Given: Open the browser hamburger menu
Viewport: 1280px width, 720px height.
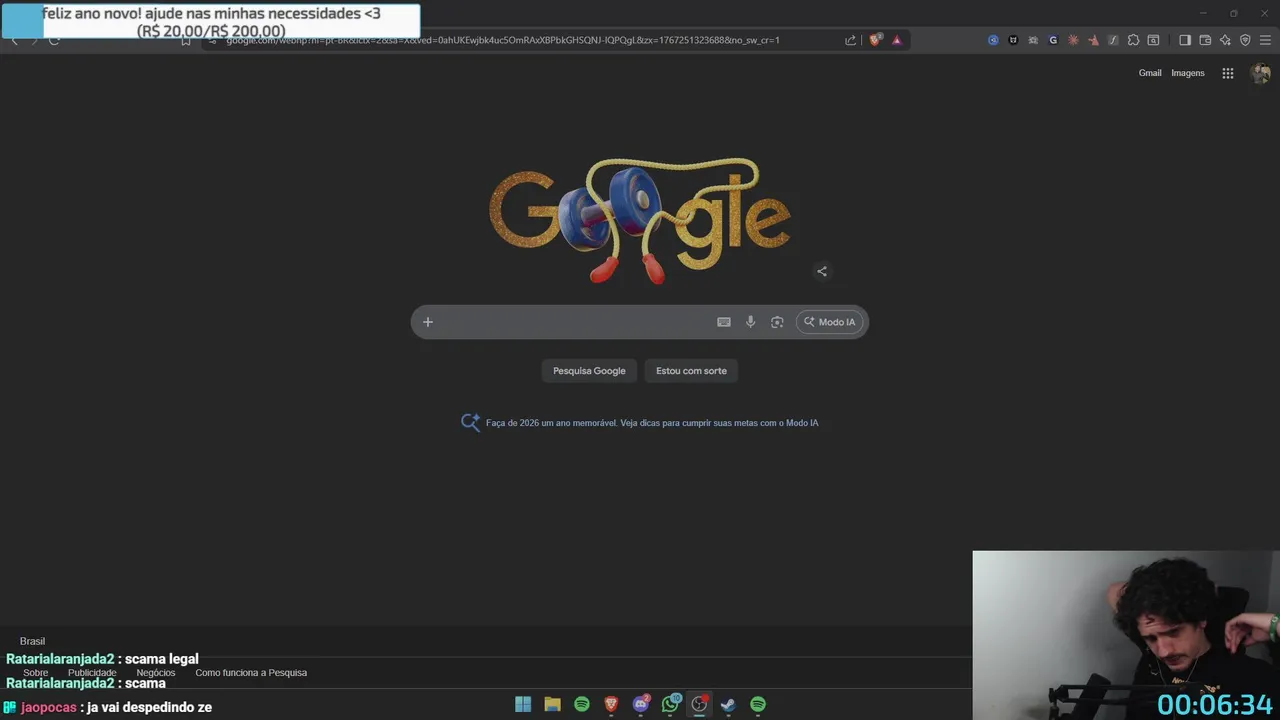Looking at the screenshot, I should 1265,40.
